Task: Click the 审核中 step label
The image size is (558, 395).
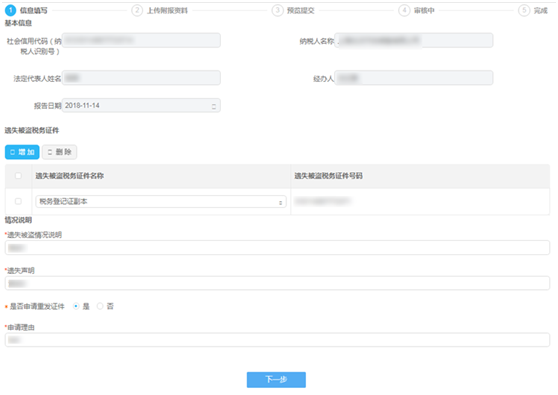Action: (424, 11)
